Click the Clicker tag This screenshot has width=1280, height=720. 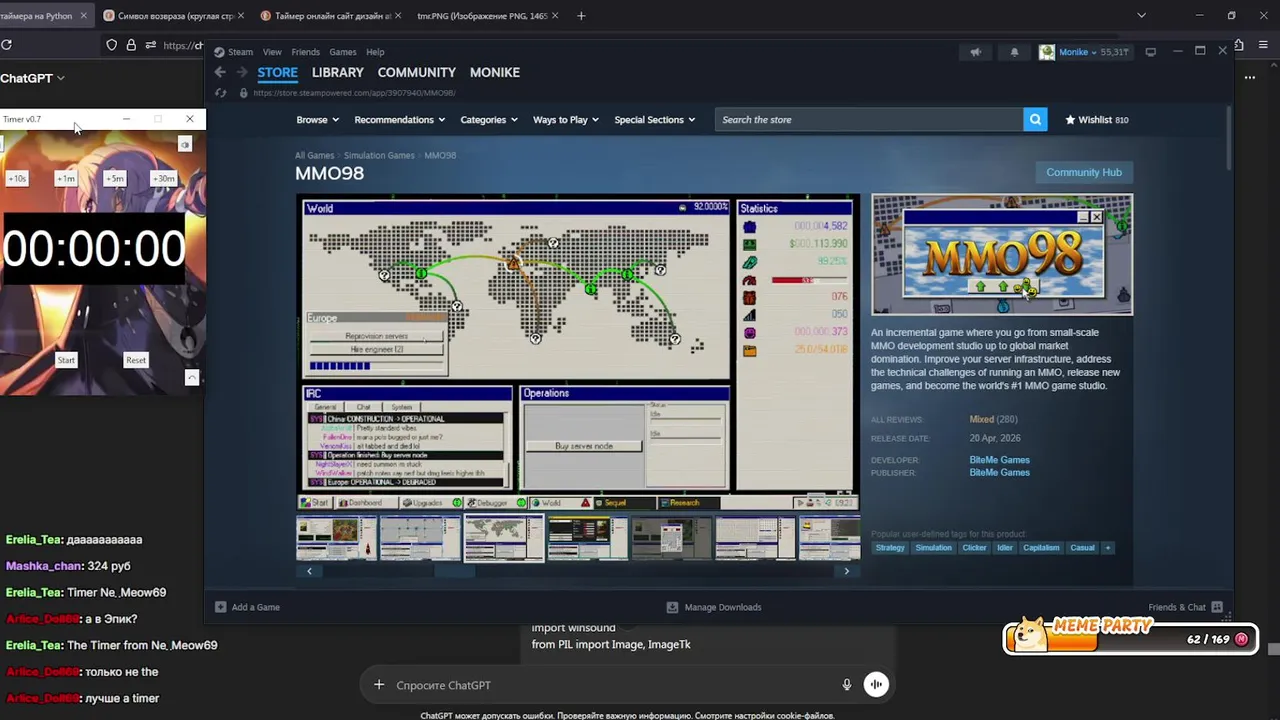(x=974, y=548)
